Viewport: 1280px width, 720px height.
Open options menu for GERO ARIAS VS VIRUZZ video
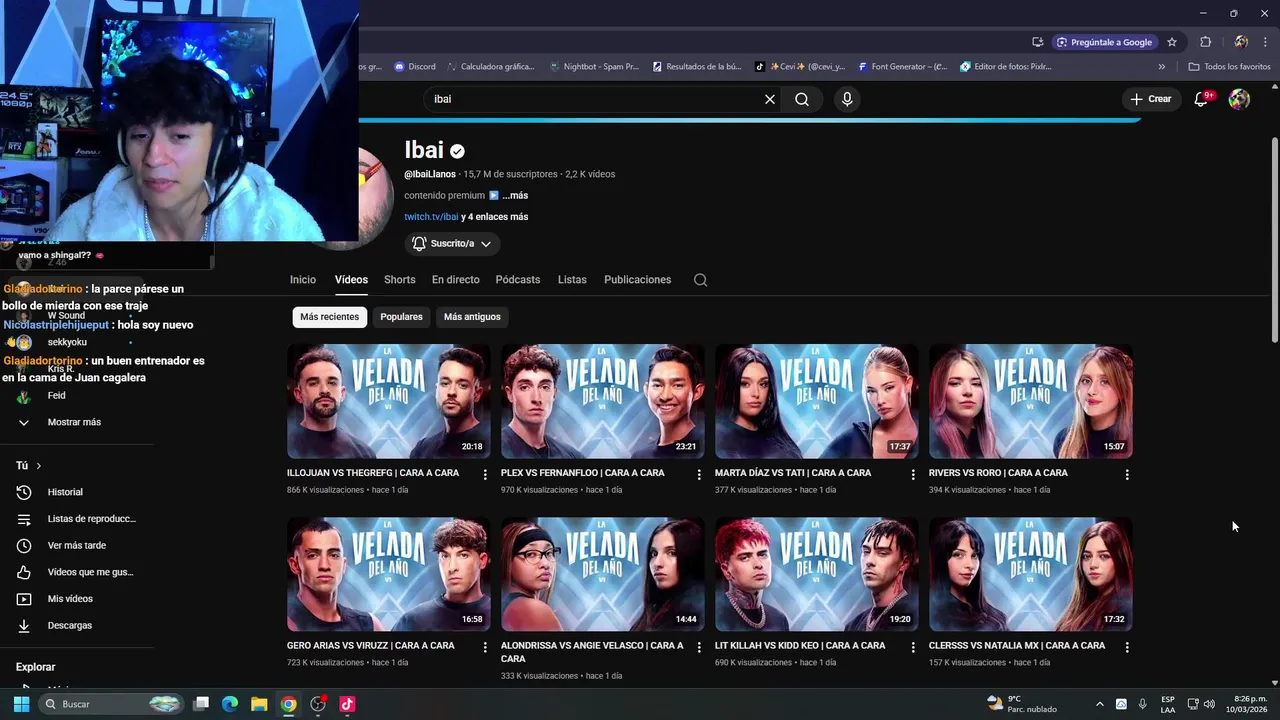[485, 647]
